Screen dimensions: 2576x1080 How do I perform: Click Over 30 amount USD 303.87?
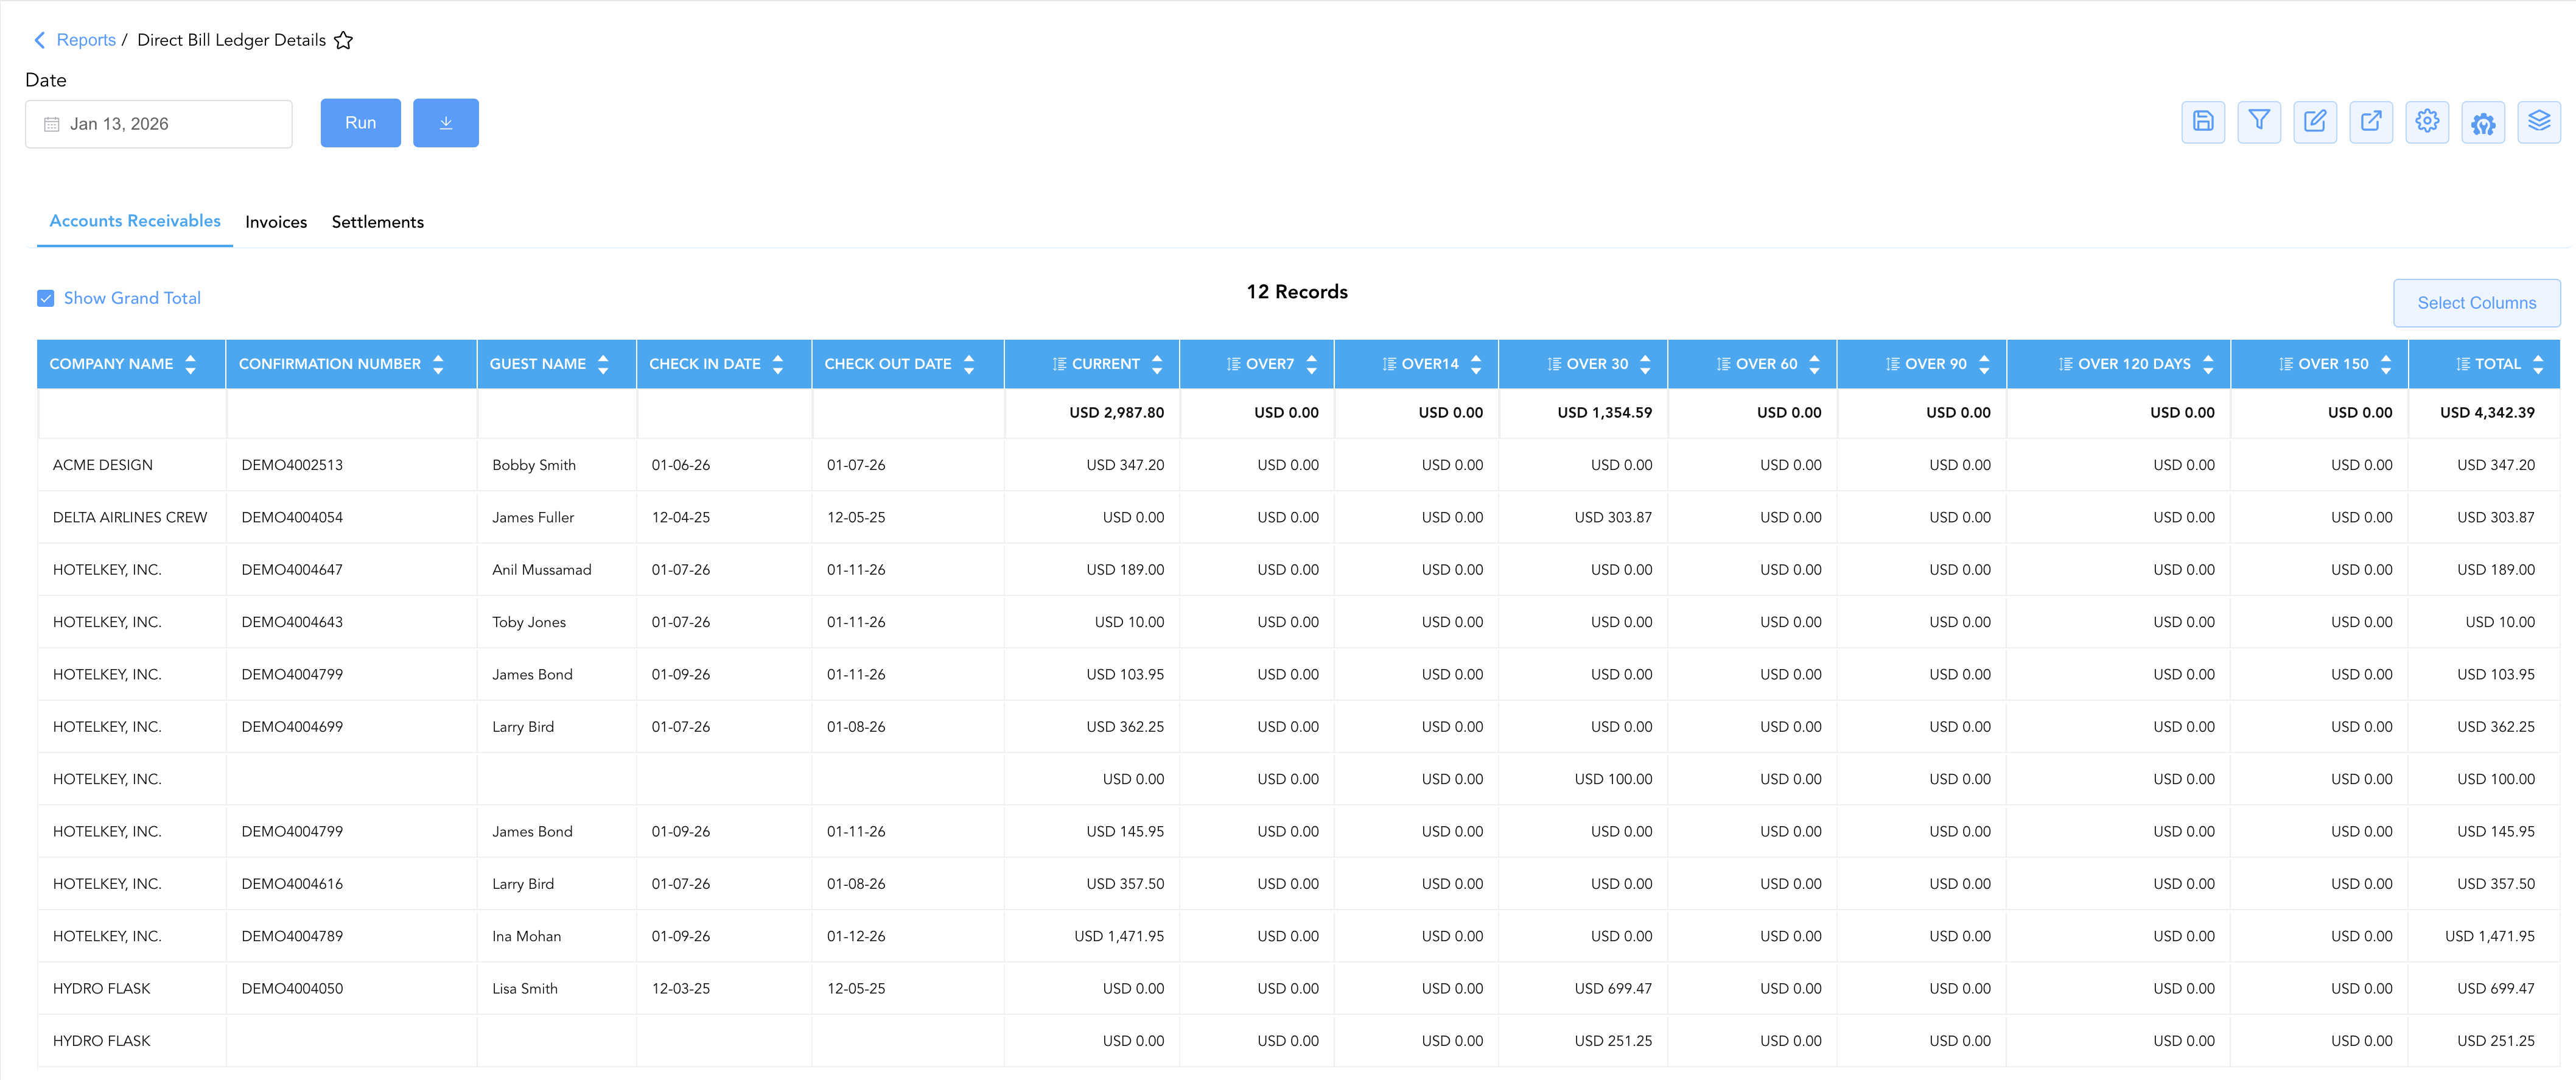pos(1613,517)
